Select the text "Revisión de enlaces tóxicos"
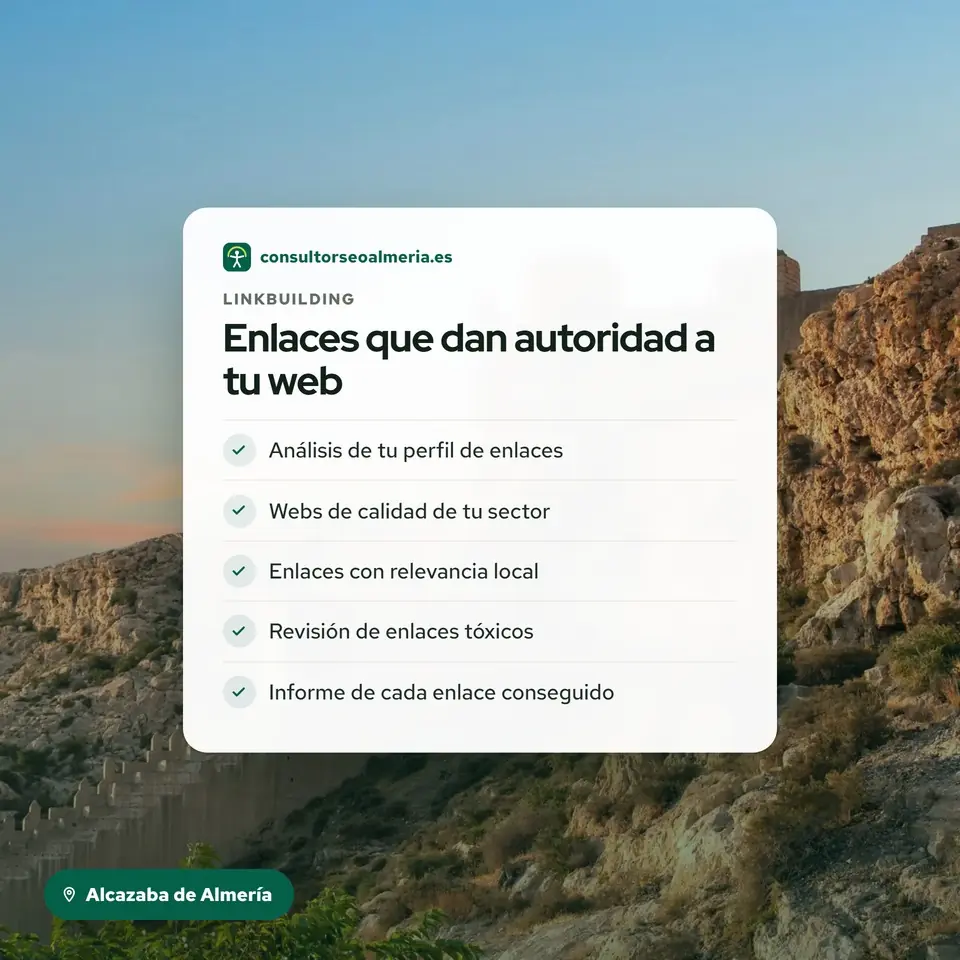 pyautogui.click(x=401, y=632)
